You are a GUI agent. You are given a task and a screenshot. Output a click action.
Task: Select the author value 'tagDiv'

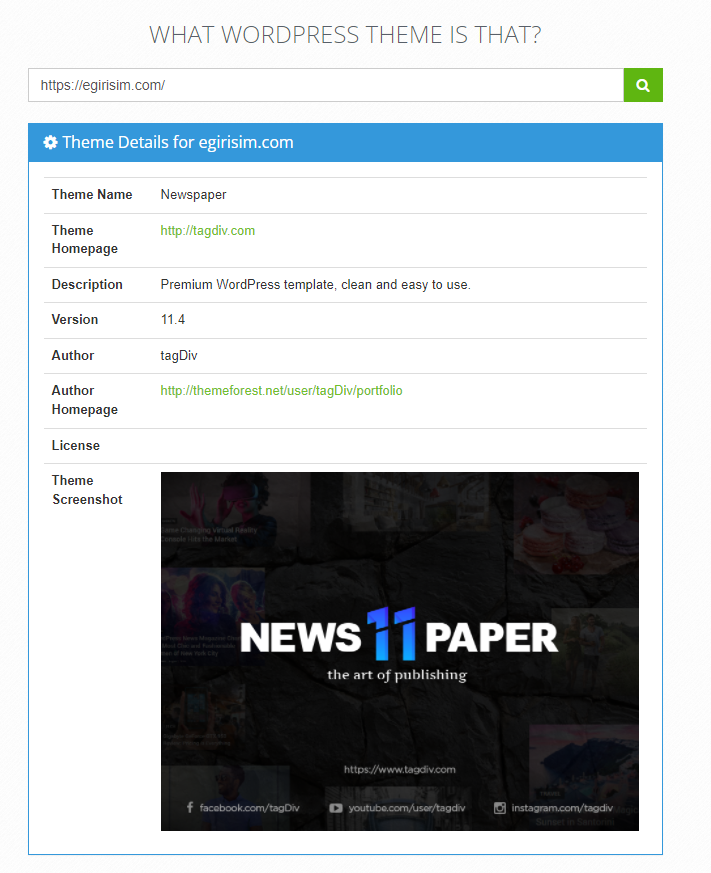click(179, 355)
